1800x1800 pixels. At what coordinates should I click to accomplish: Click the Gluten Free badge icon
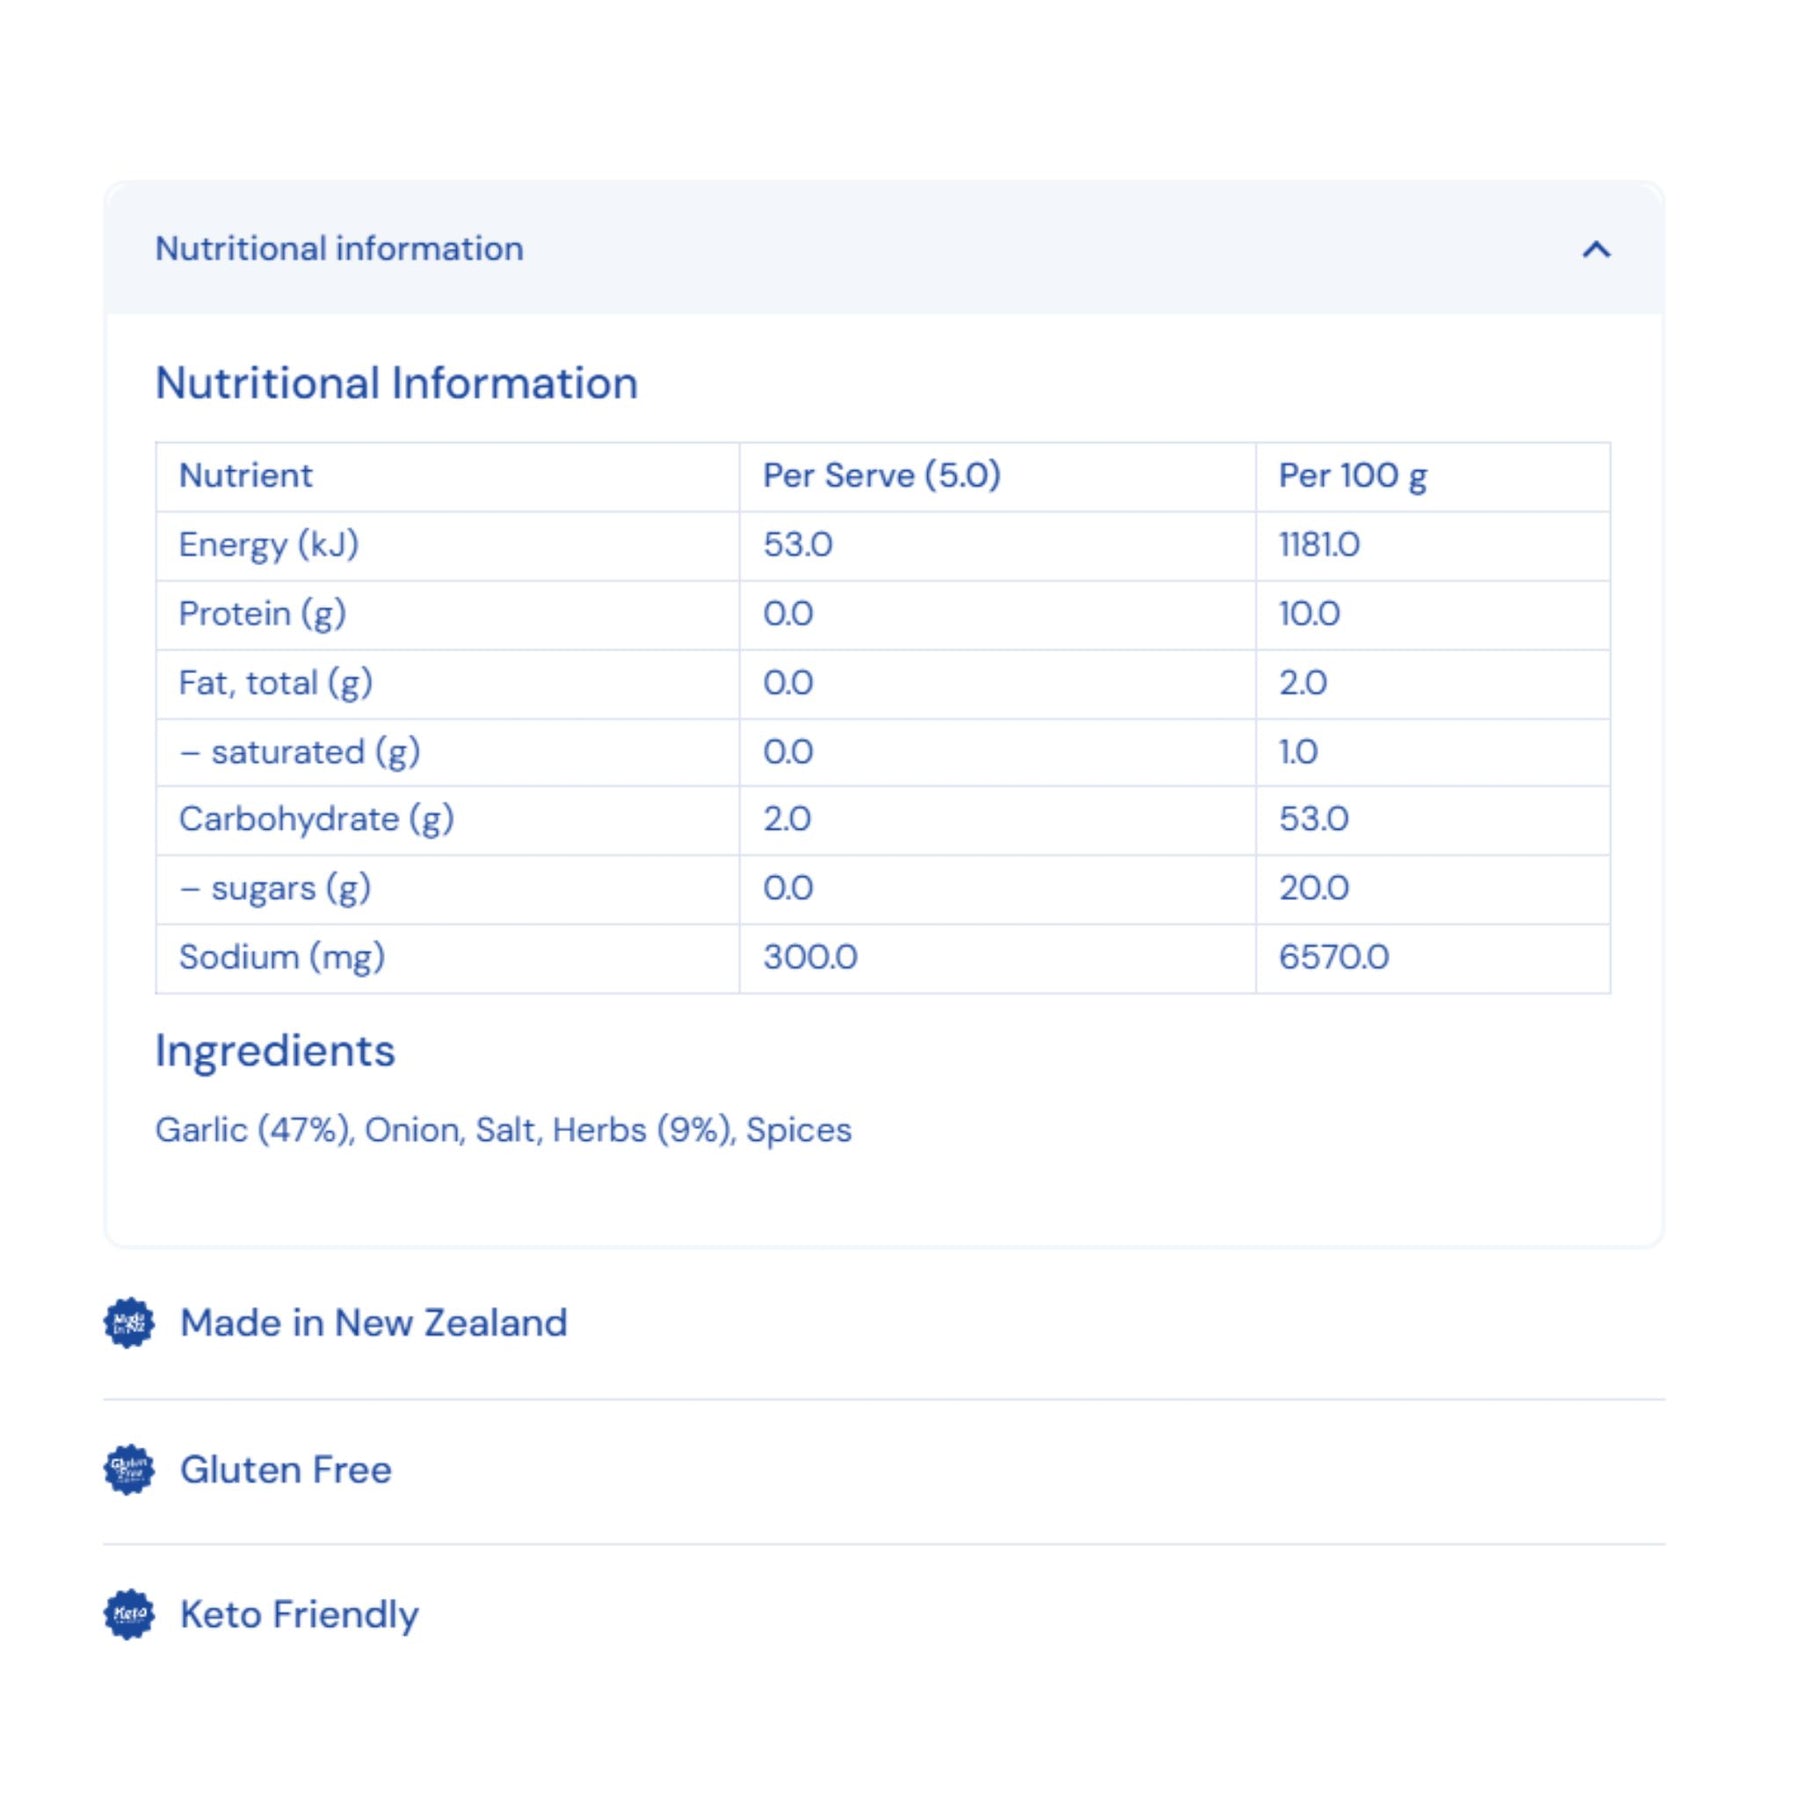[129, 1469]
